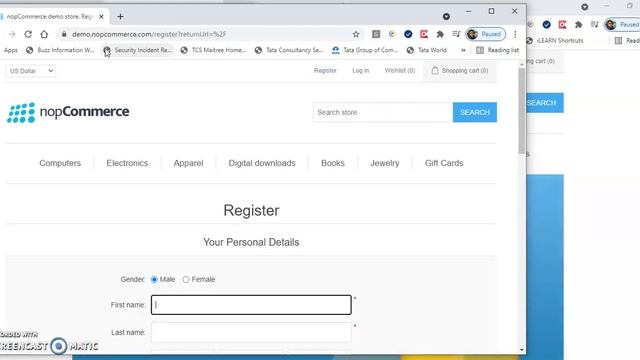
Task: Select the Male gender radio button
Action: pyautogui.click(x=154, y=280)
